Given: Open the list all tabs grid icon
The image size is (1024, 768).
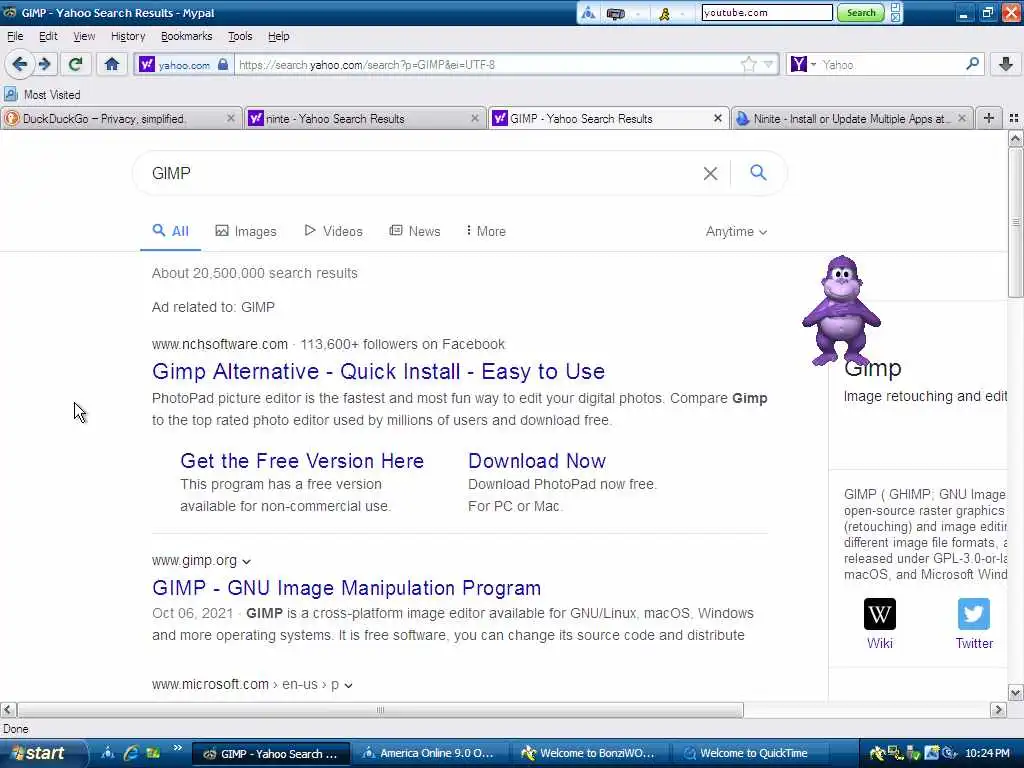Looking at the screenshot, I should click(x=1014, y=118).
